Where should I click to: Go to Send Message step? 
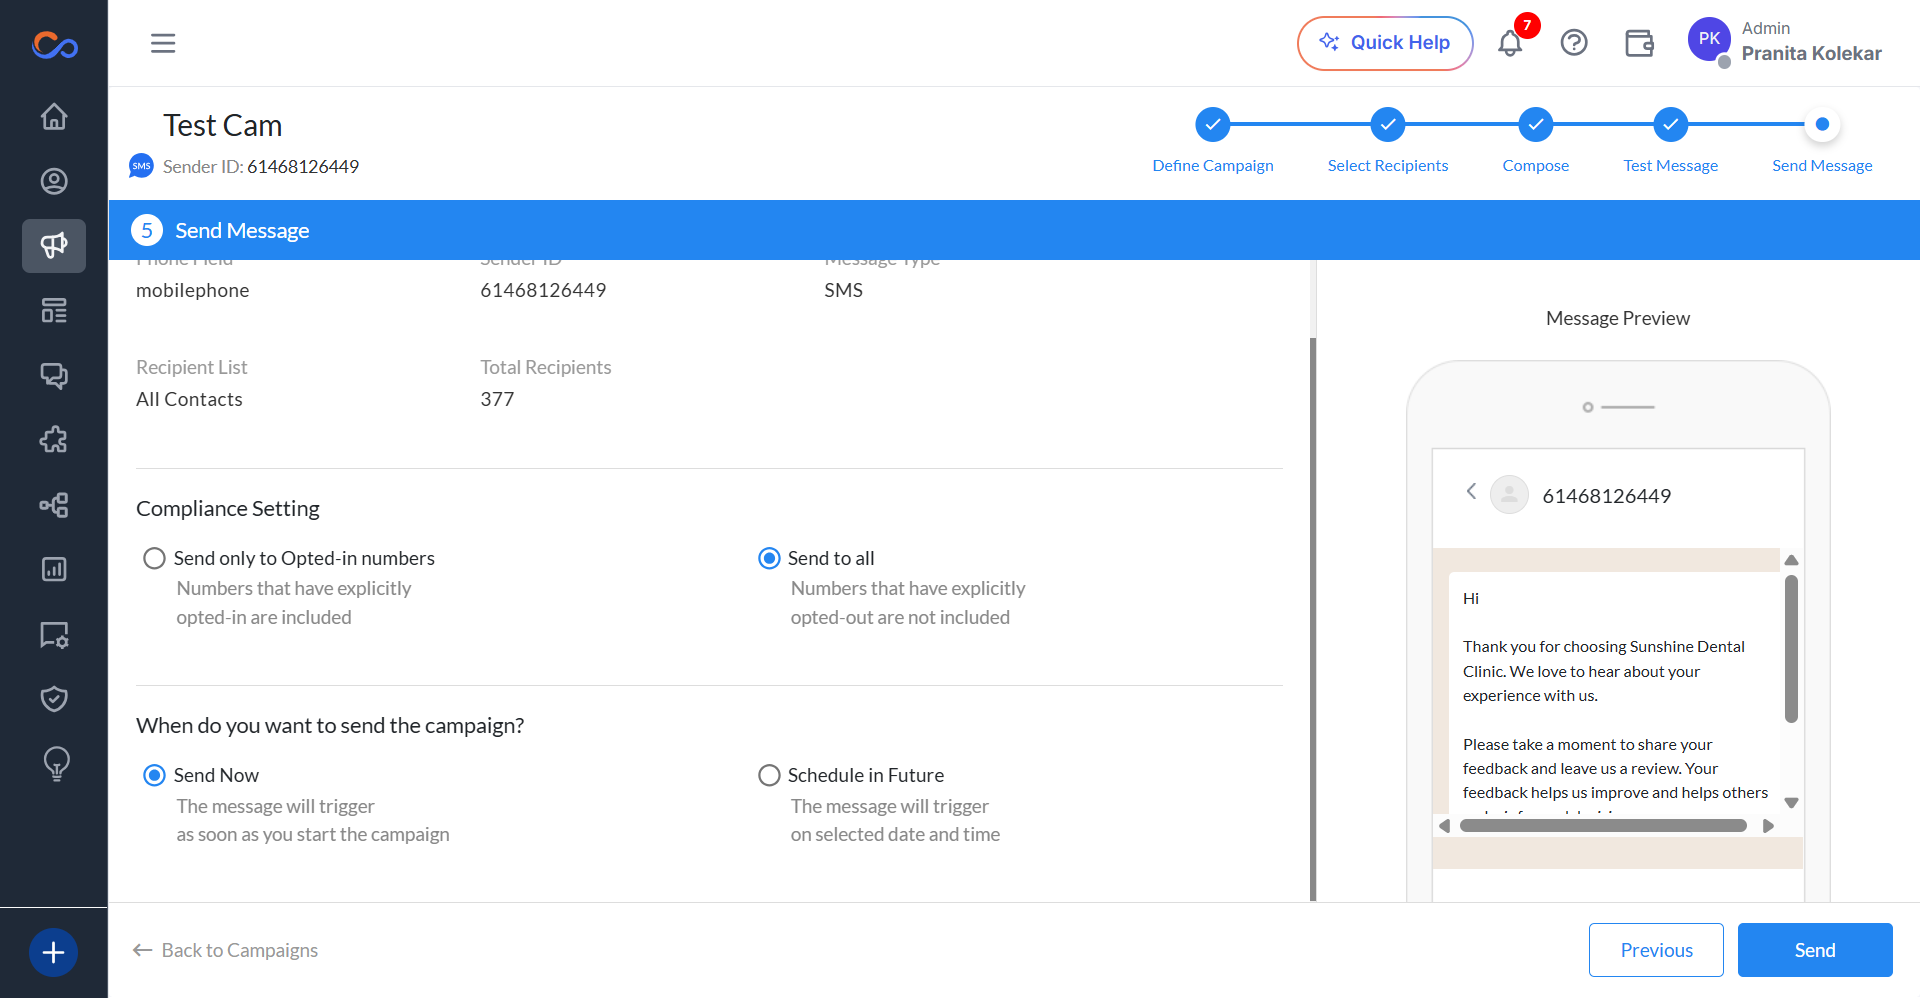[x=1822, y=125]
